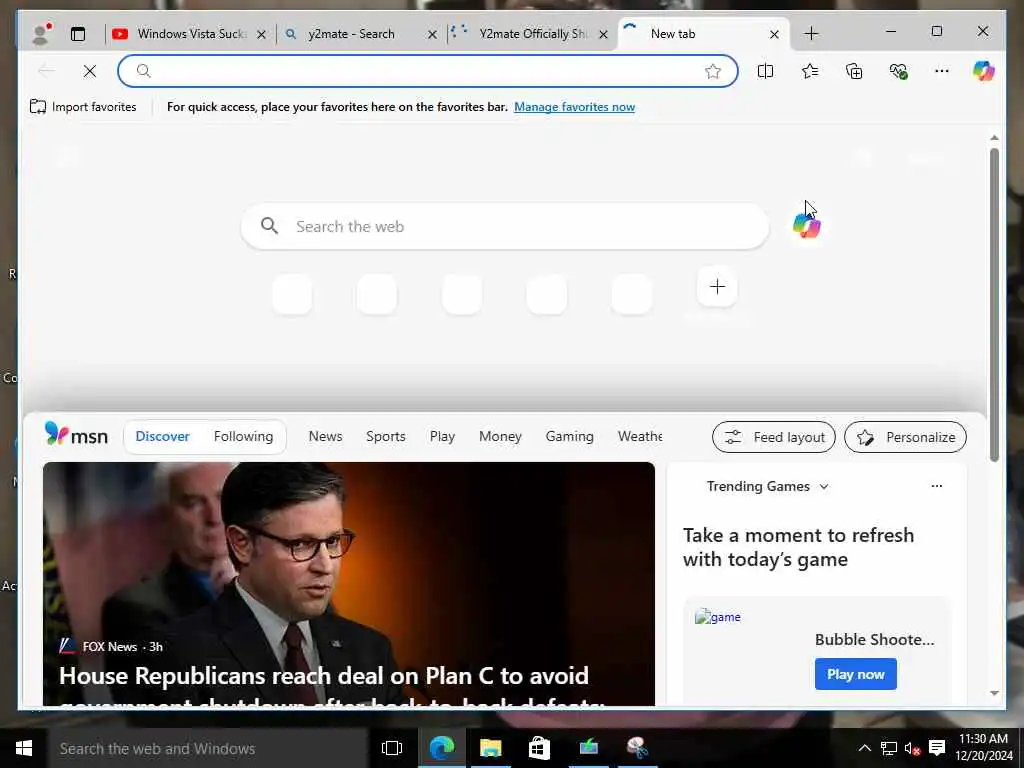Open the Edge profile icon
The width and height of the screenshot is (1024, 768).
coord(42,33)
